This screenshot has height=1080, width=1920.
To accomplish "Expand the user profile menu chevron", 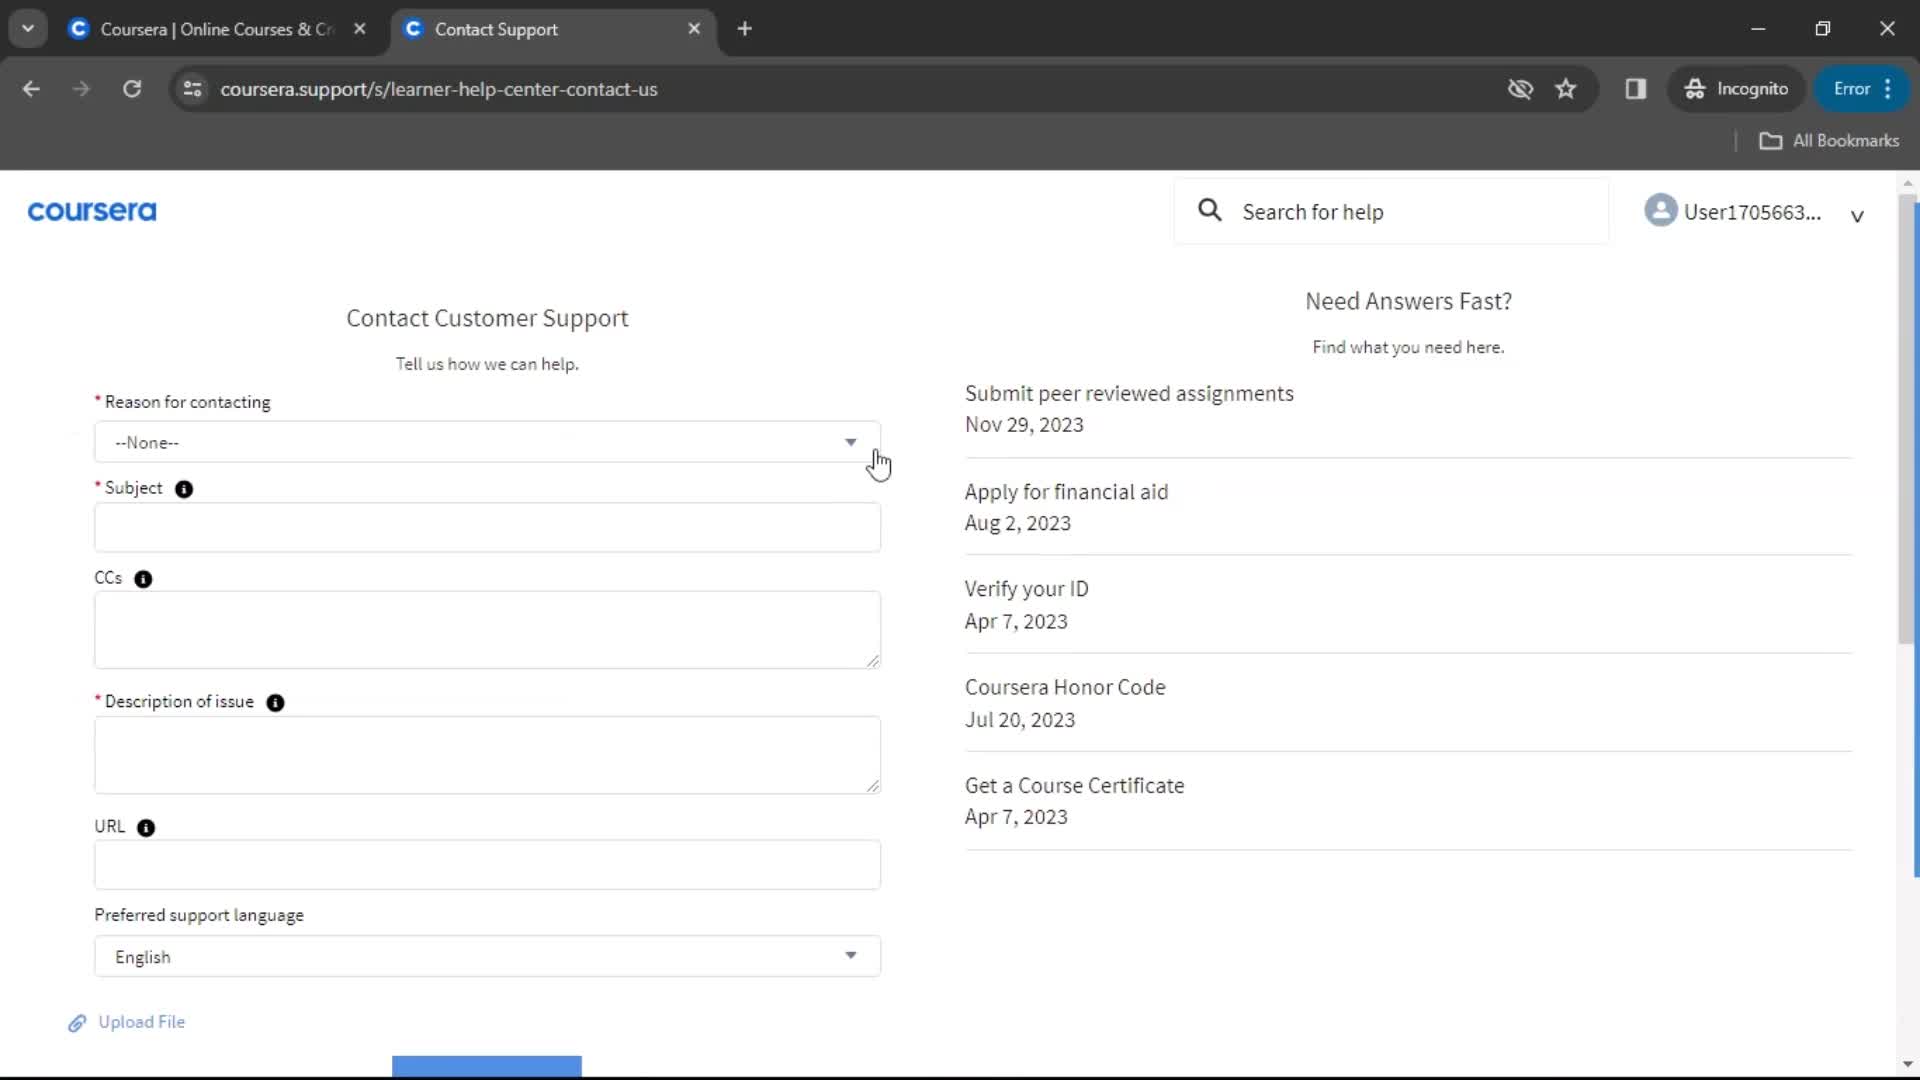I will [x=1857, y=216].
